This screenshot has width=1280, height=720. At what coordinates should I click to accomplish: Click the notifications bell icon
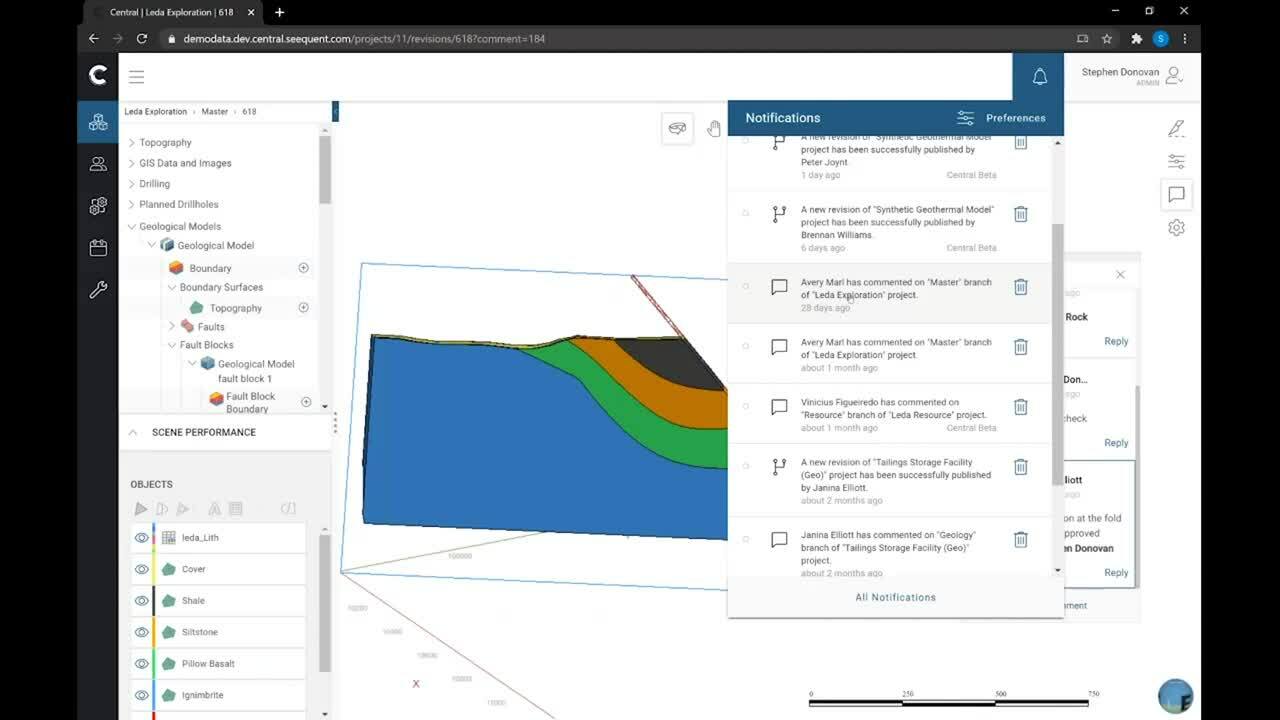1039,77
